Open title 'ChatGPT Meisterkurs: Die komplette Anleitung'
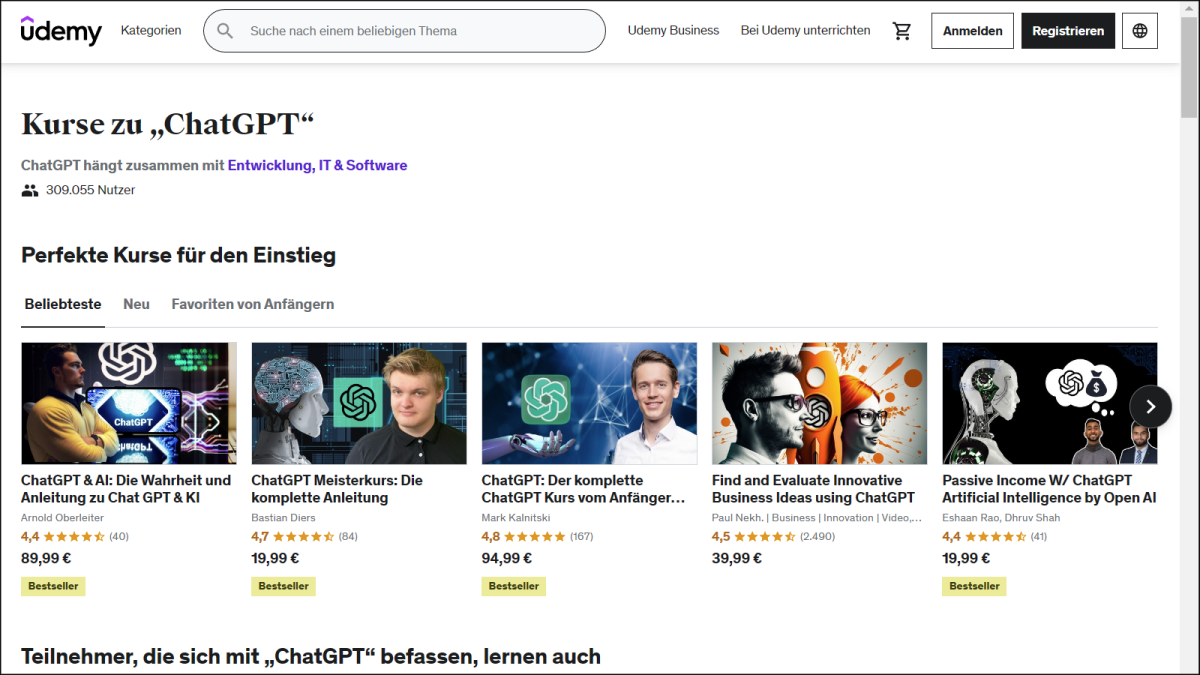This screenshot has width=1200, height=675. click(337, 489)
